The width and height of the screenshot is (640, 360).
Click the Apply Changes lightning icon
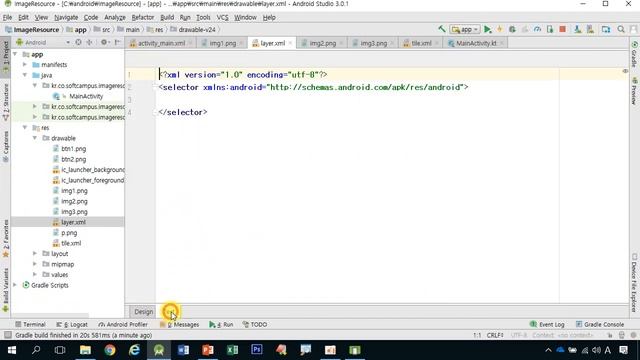click(500, 29)
